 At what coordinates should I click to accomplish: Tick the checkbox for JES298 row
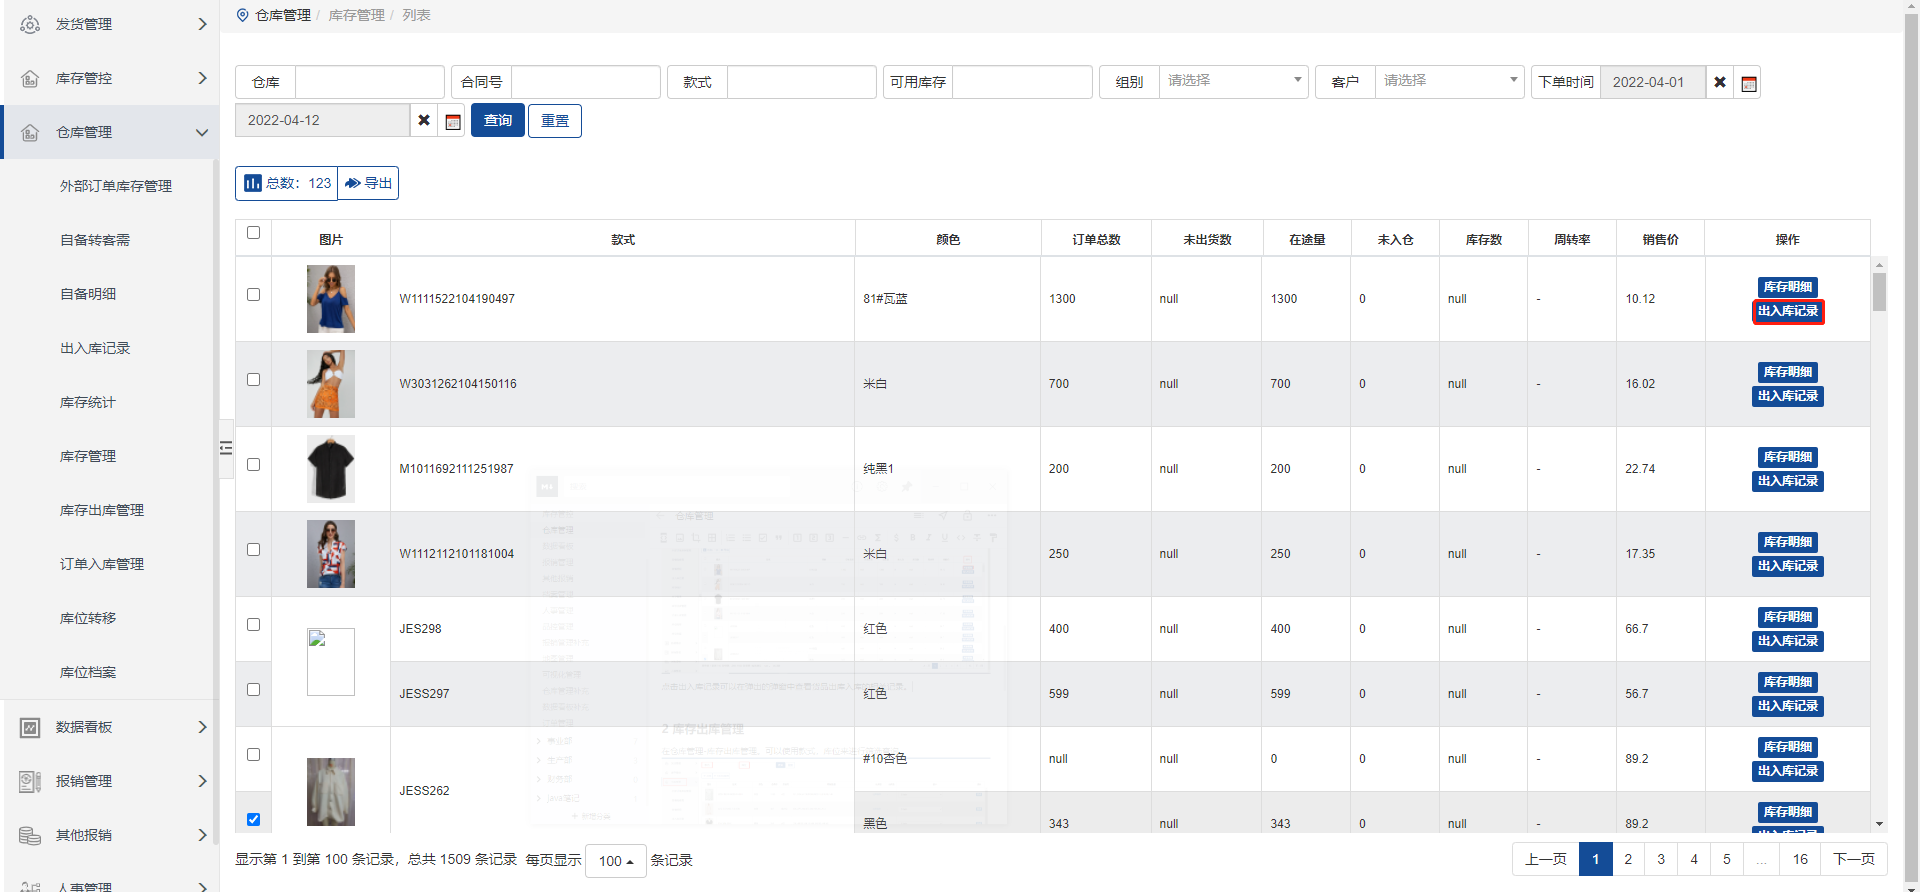(x=253, y=625)
